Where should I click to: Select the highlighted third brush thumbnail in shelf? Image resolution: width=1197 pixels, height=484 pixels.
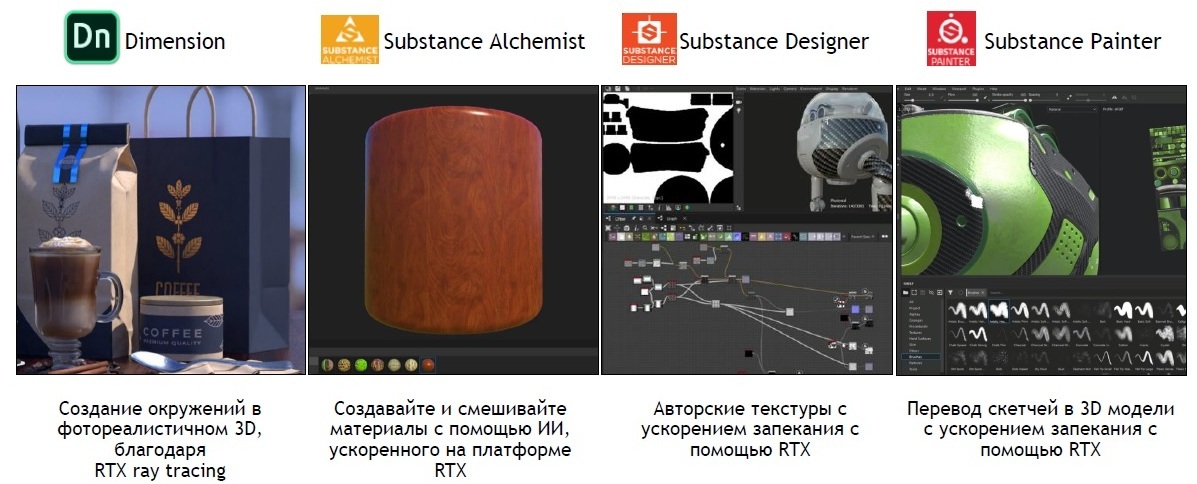click(x=999, y=310)
